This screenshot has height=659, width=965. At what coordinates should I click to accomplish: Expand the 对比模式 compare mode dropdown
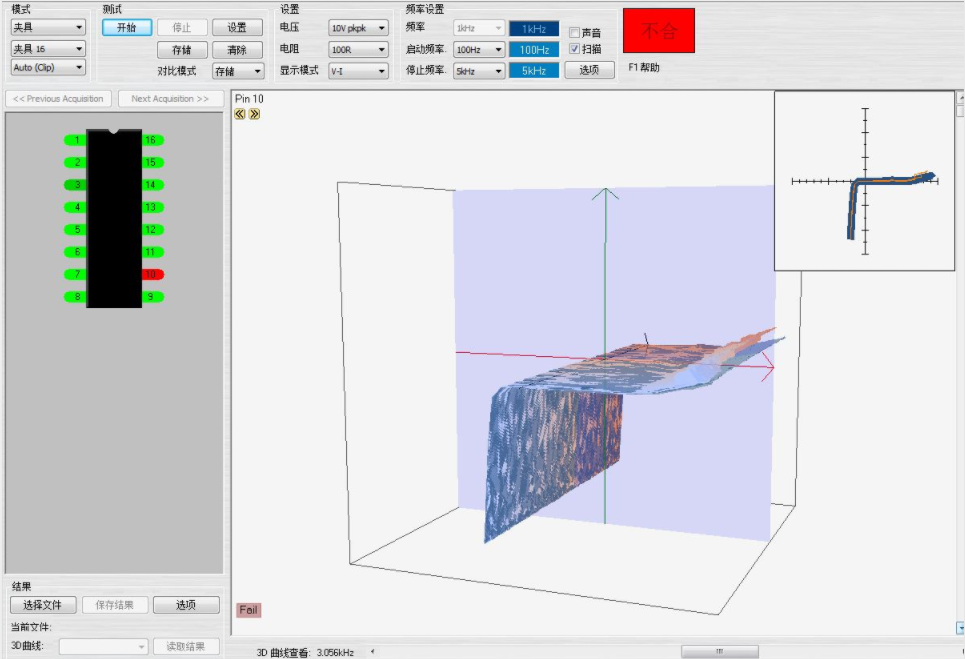pyautogui.click(x=238, y=71)
